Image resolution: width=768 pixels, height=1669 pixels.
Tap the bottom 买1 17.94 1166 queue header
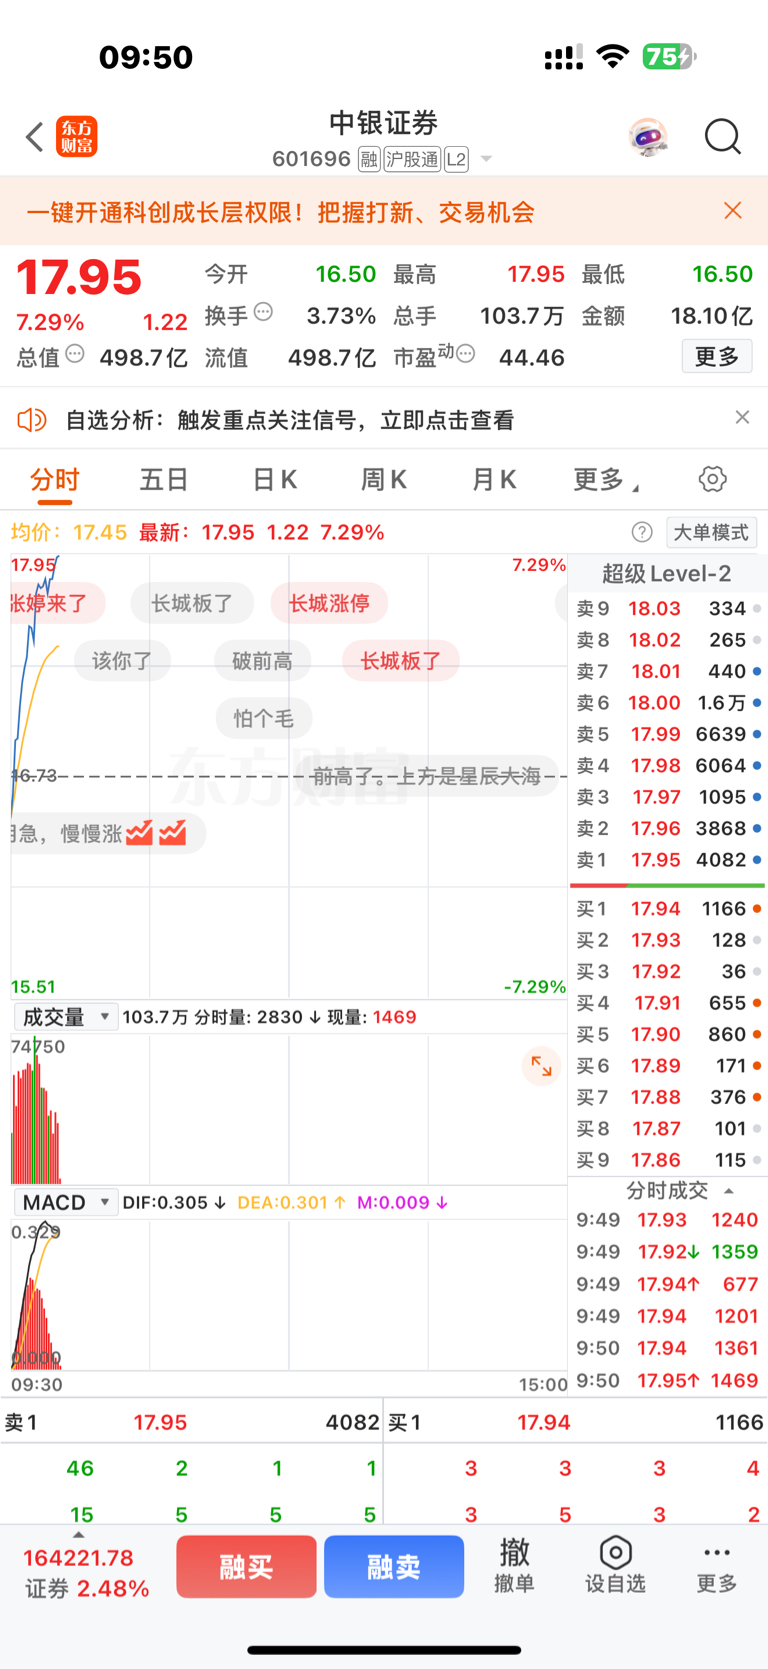[576, 1422]
